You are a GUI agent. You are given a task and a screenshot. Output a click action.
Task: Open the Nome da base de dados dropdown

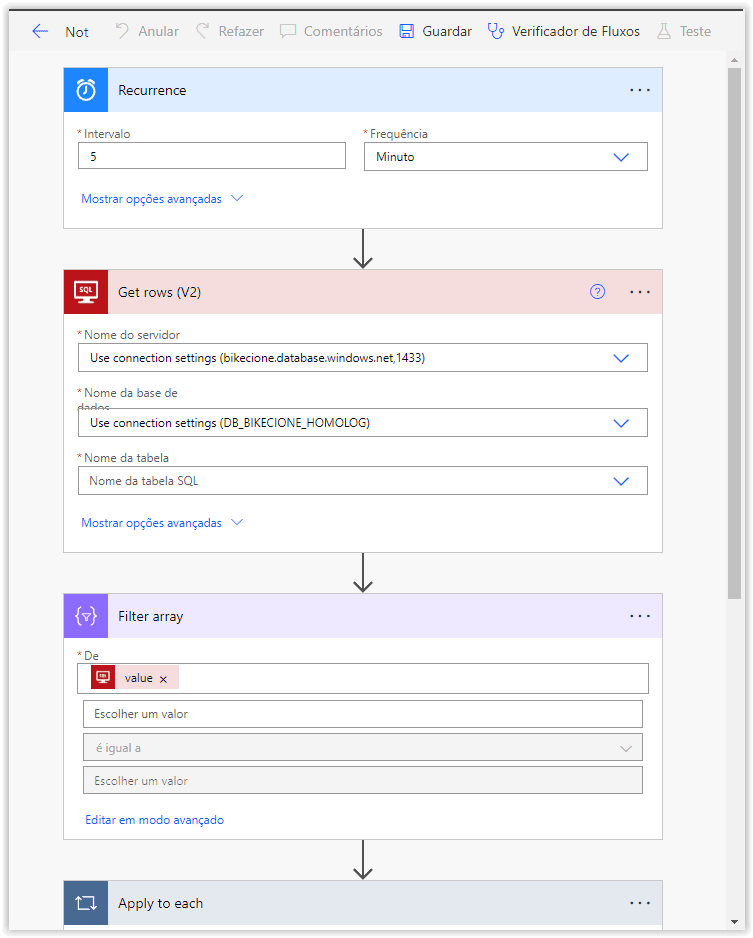coord(362,422)
